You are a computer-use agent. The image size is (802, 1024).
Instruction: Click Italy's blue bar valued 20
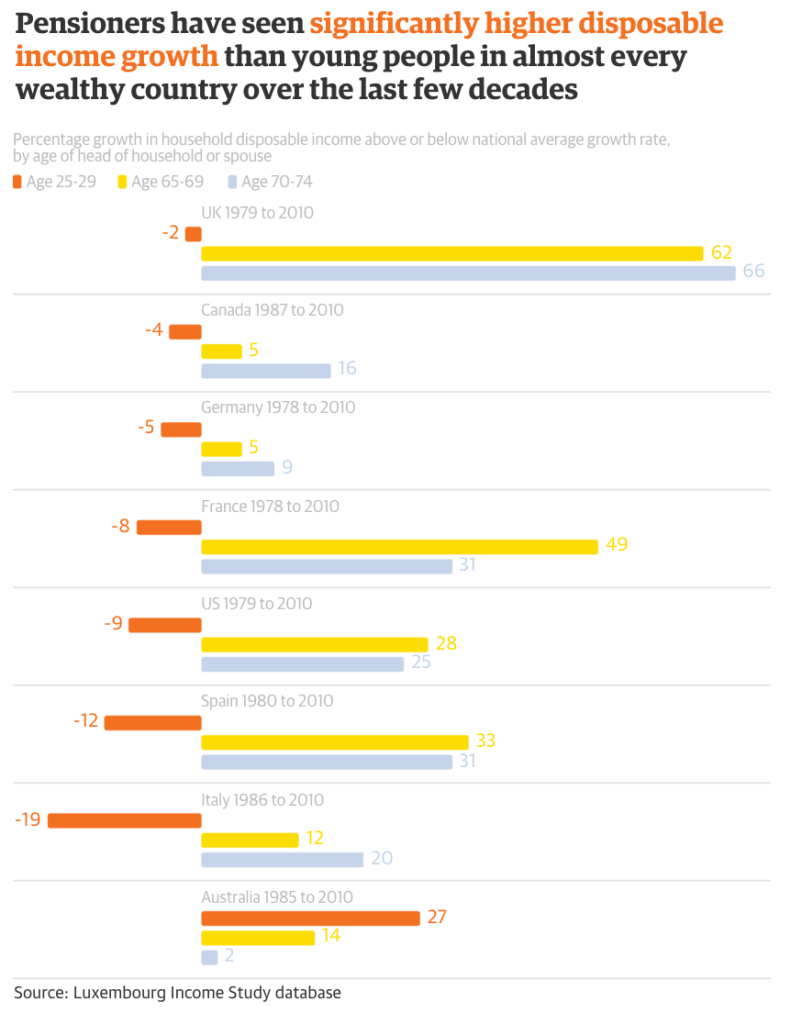(282, 859)
